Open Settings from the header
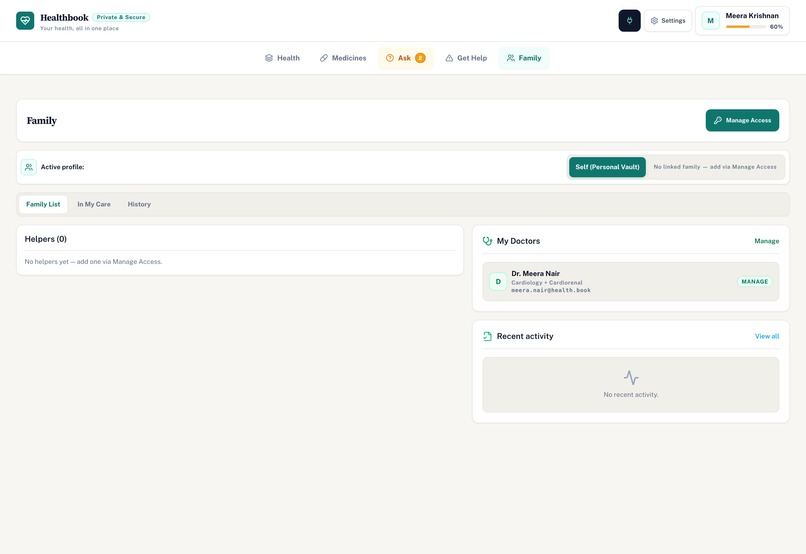The width and height of the screenshot is (806, 554). 668,21
